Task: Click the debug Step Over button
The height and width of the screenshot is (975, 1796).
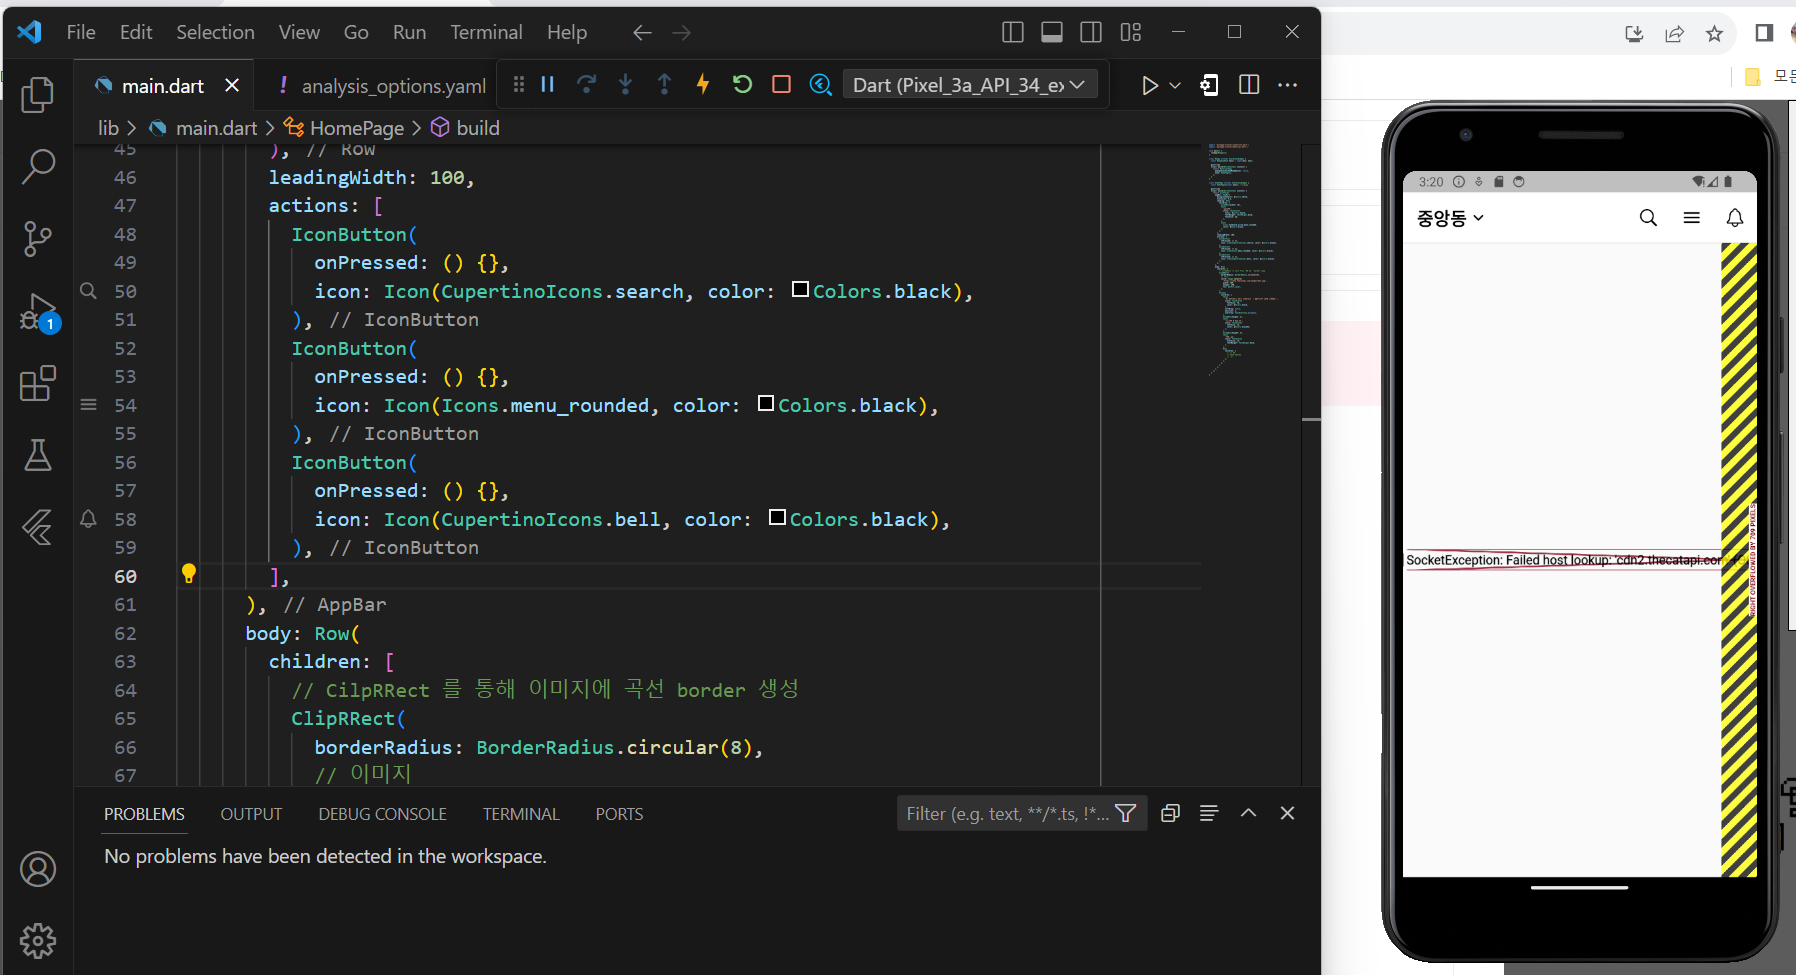Action: 586,85
